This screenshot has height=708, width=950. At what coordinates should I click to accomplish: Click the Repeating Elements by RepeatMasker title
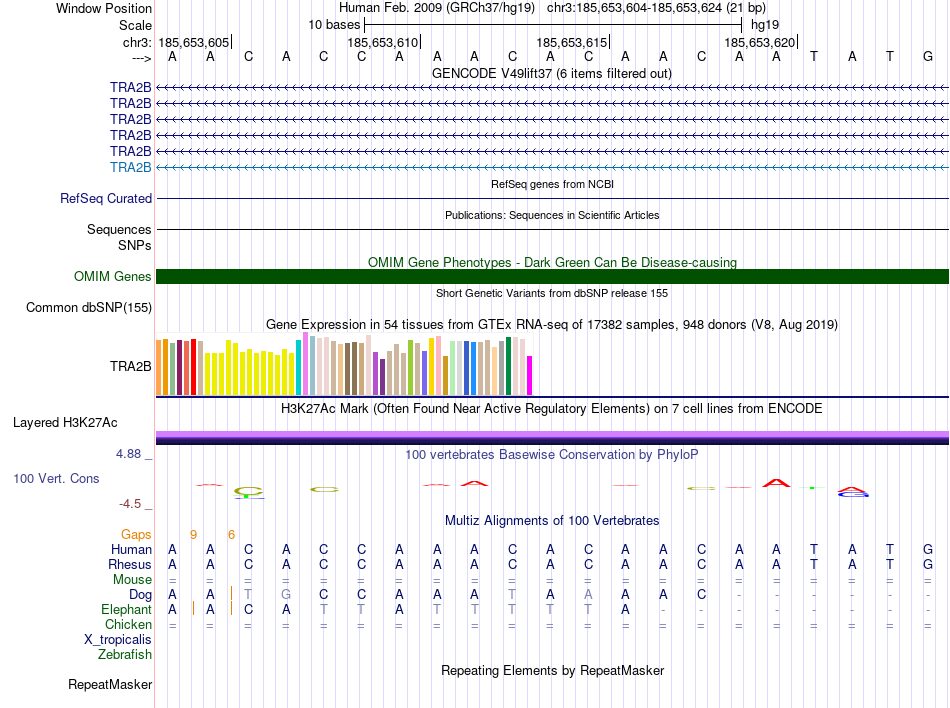[x=552, y=670]
